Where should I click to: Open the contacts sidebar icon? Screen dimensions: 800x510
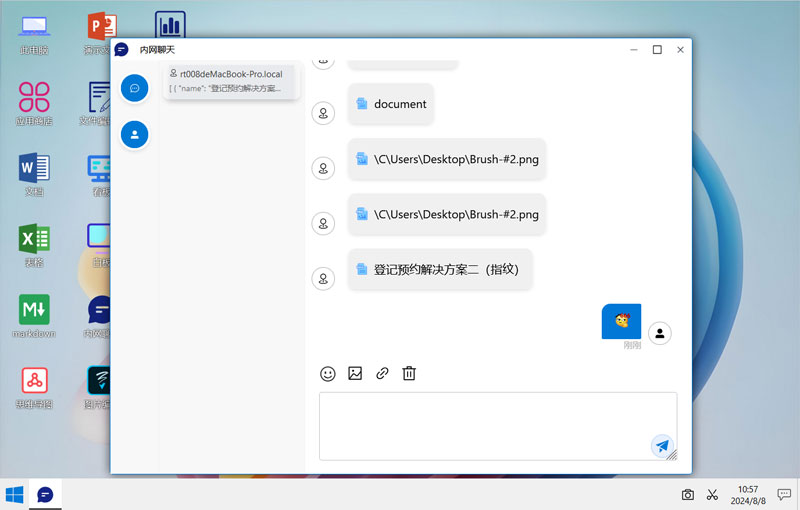(x=135, y=135)
